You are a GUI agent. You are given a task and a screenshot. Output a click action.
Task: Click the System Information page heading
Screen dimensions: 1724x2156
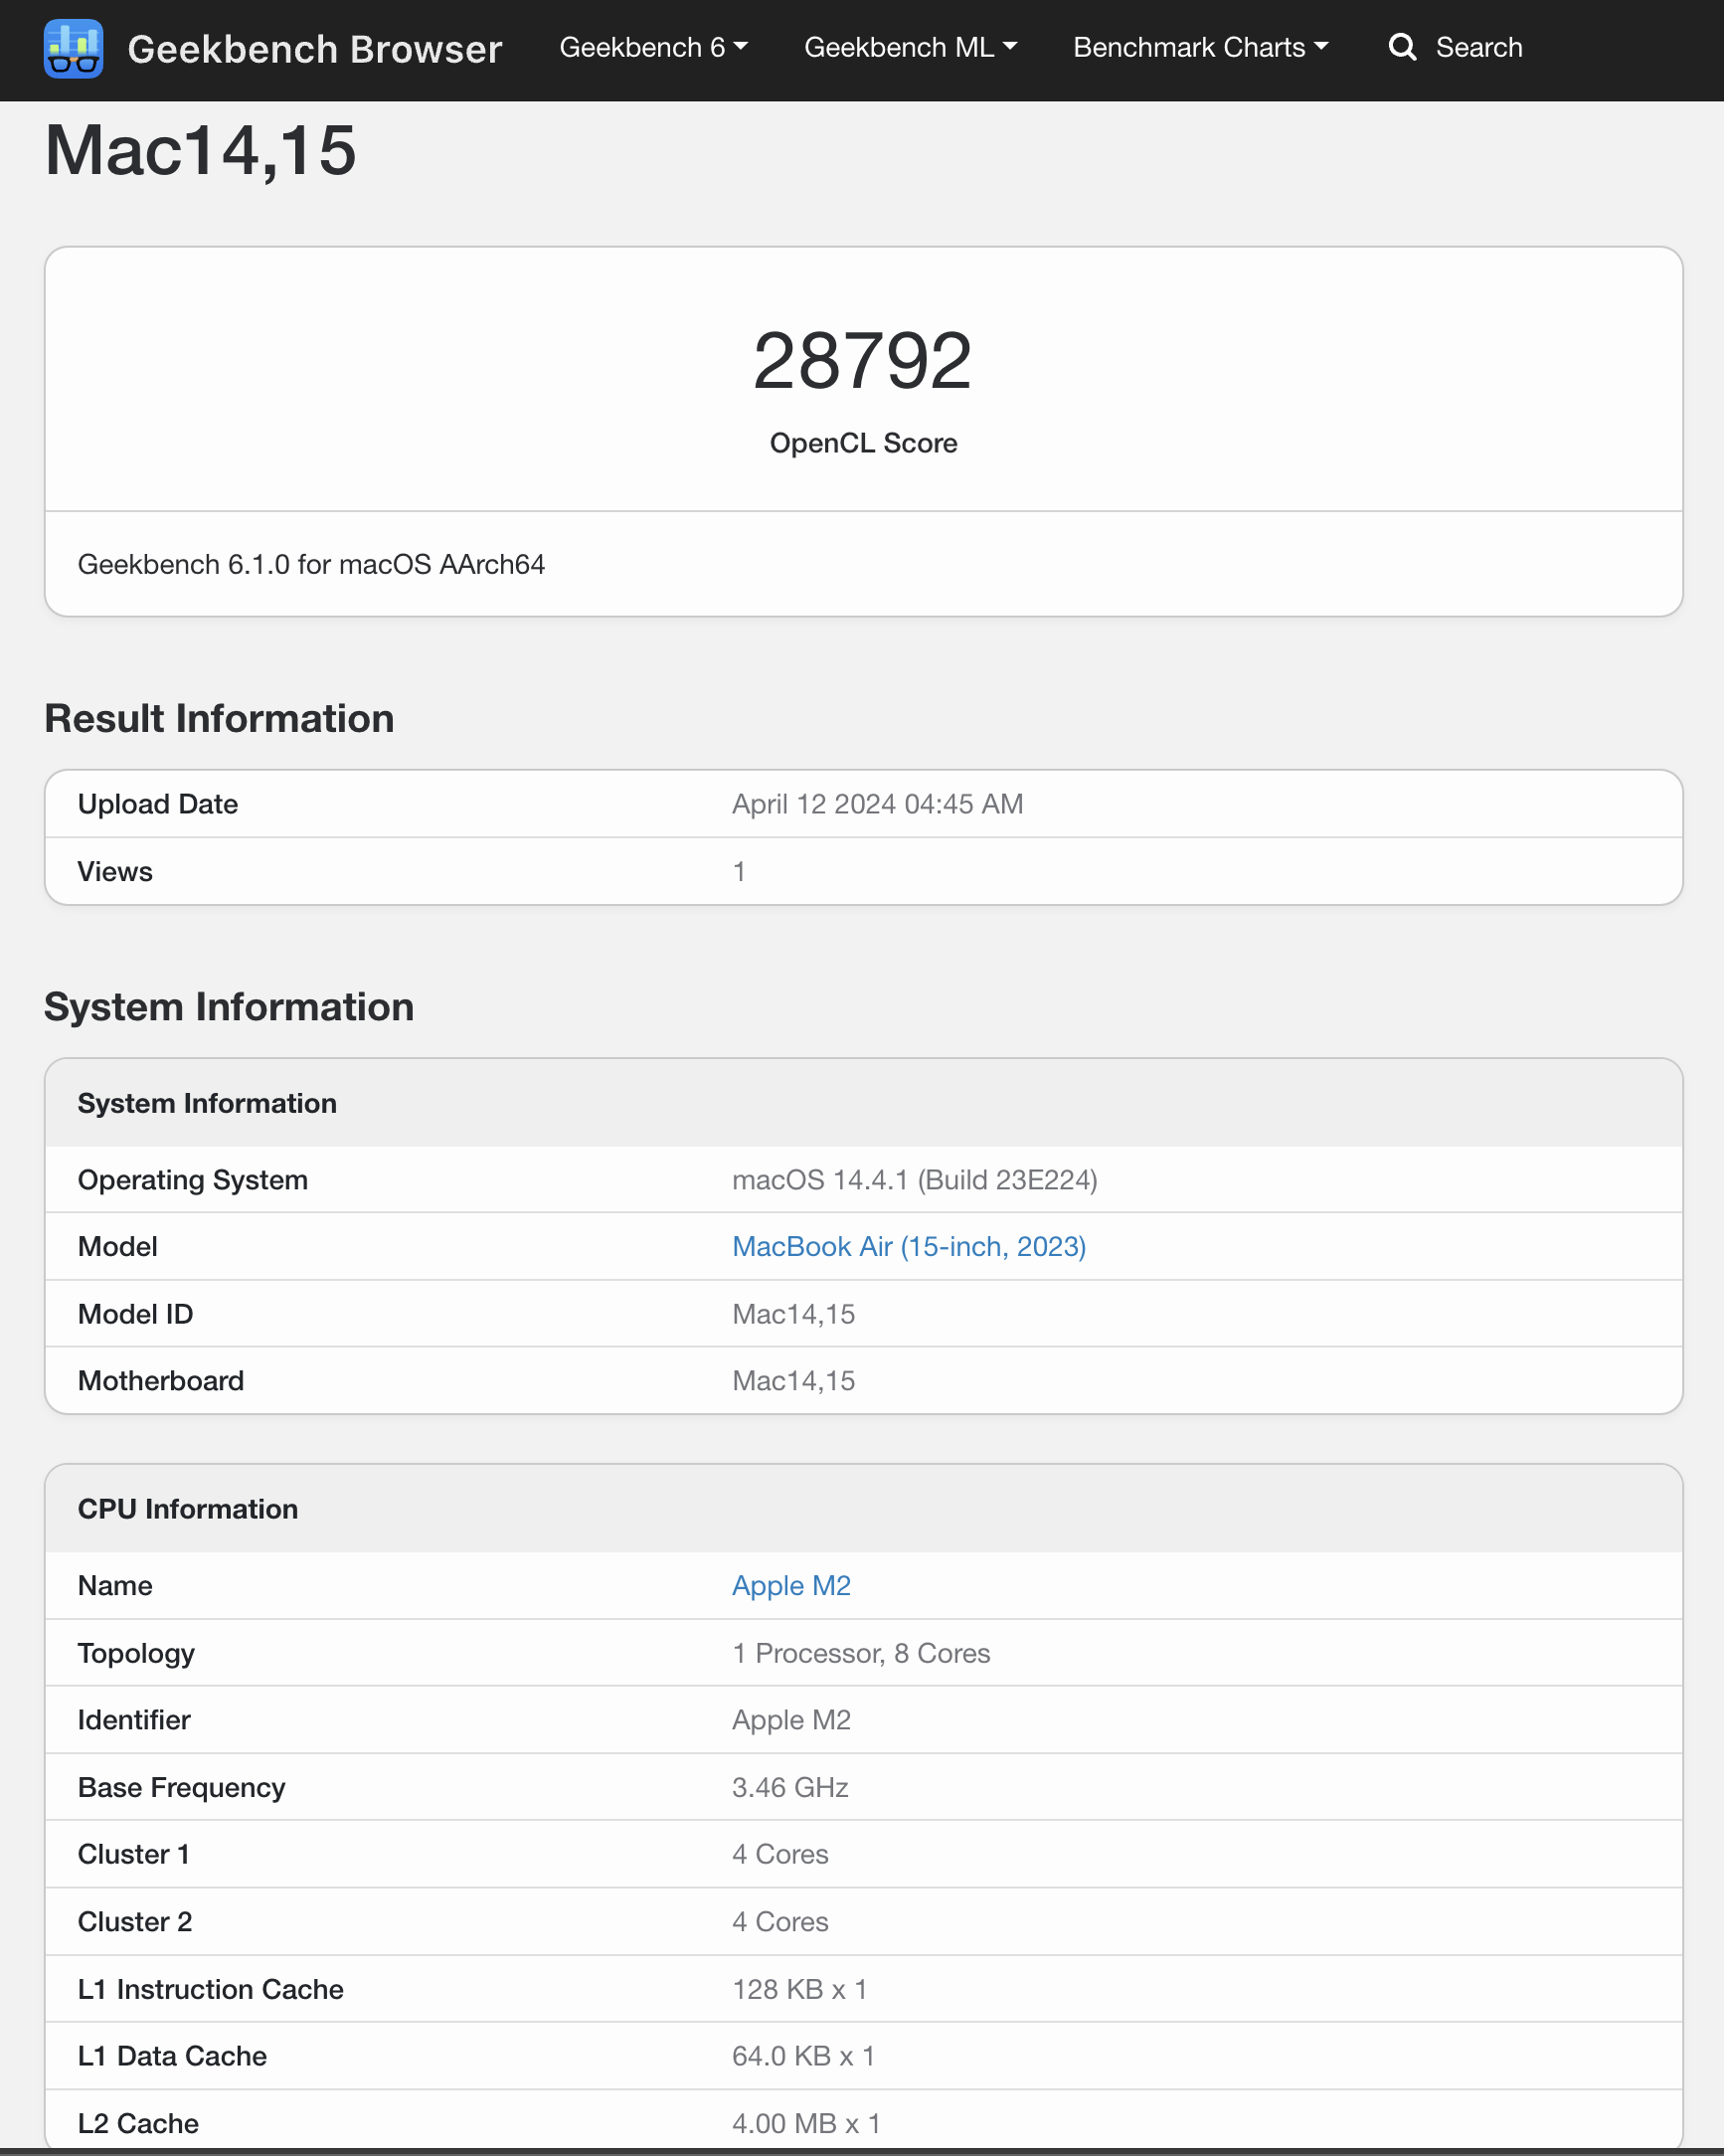[229, 1007]
